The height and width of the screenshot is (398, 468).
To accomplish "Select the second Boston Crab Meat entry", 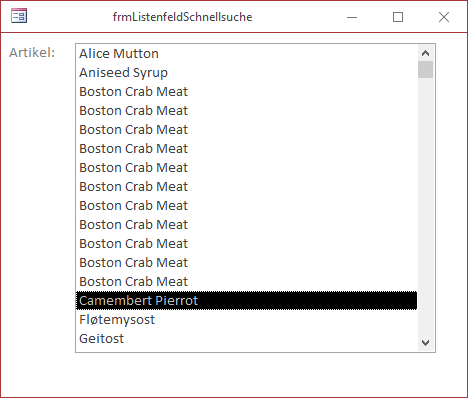I will (x=246, y=111).
